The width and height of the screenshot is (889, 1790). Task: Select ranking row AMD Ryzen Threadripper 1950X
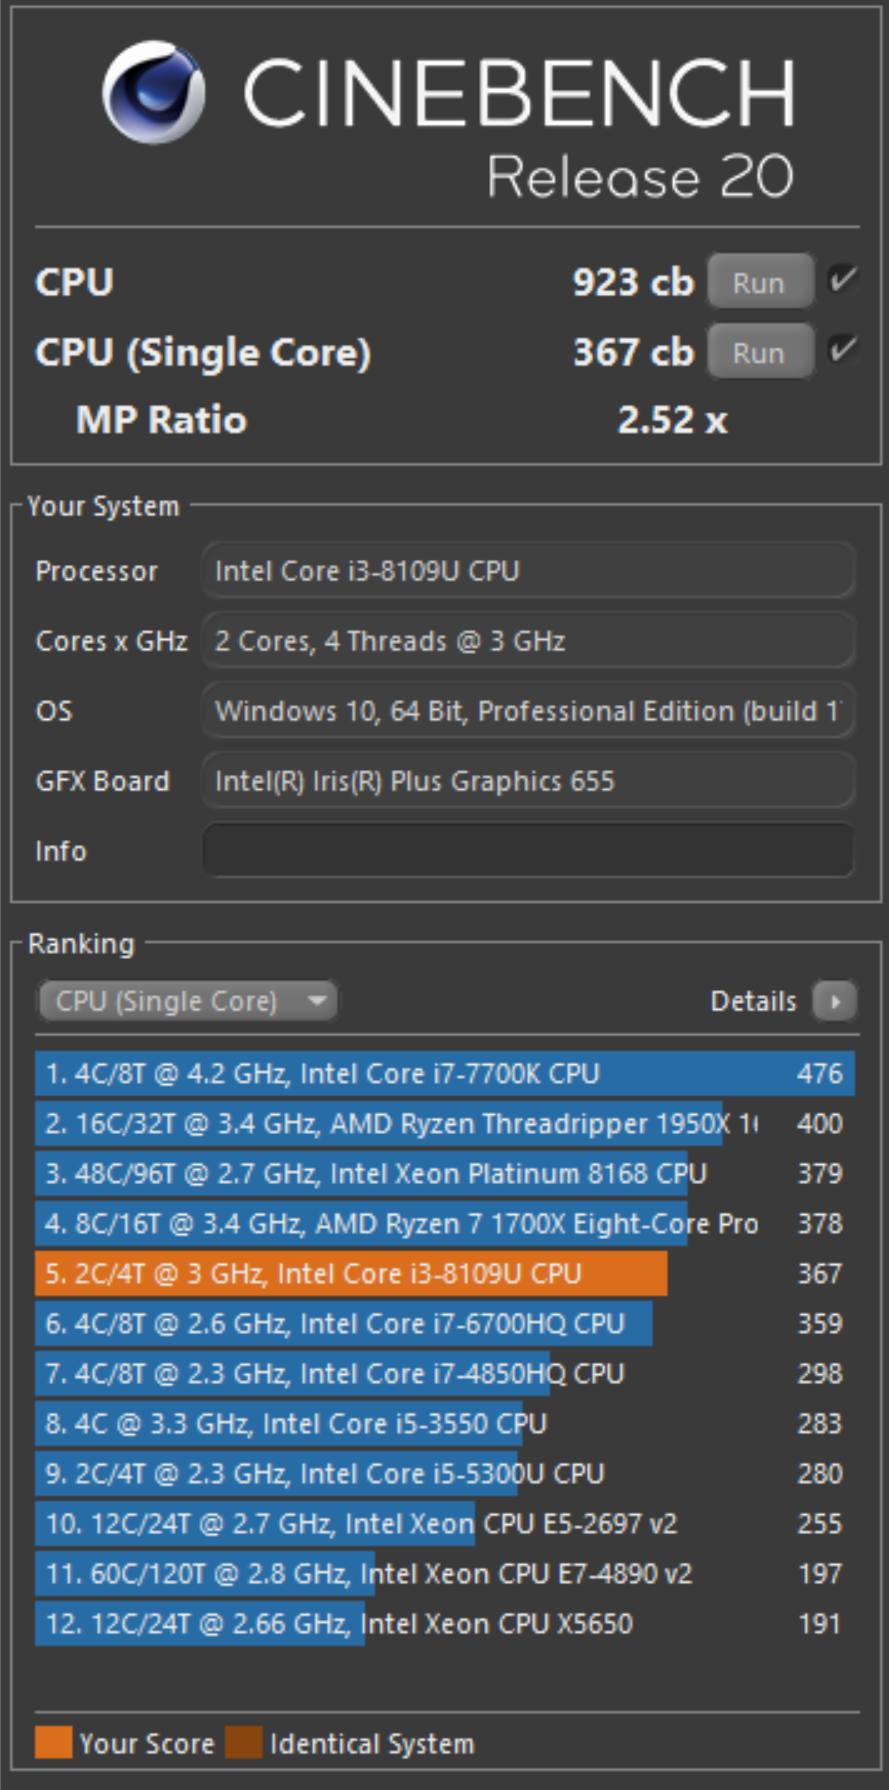(445, 1124)
